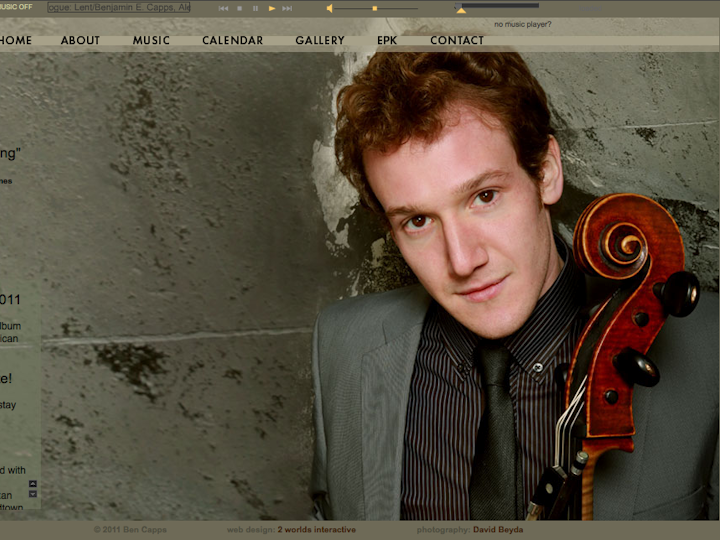Skip to the next track
This screenshot has width=720, height=540.
287,8
